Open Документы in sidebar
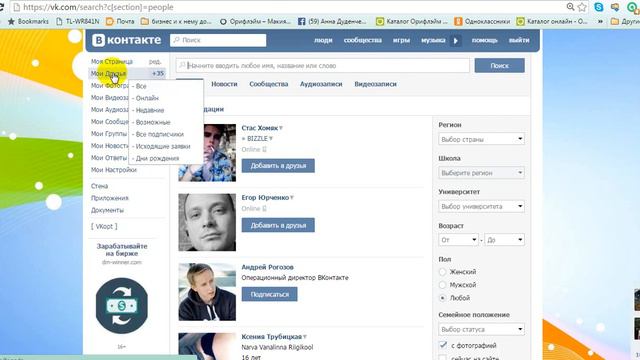Screen dimensions: 640x360 click(x=107, y=210)
